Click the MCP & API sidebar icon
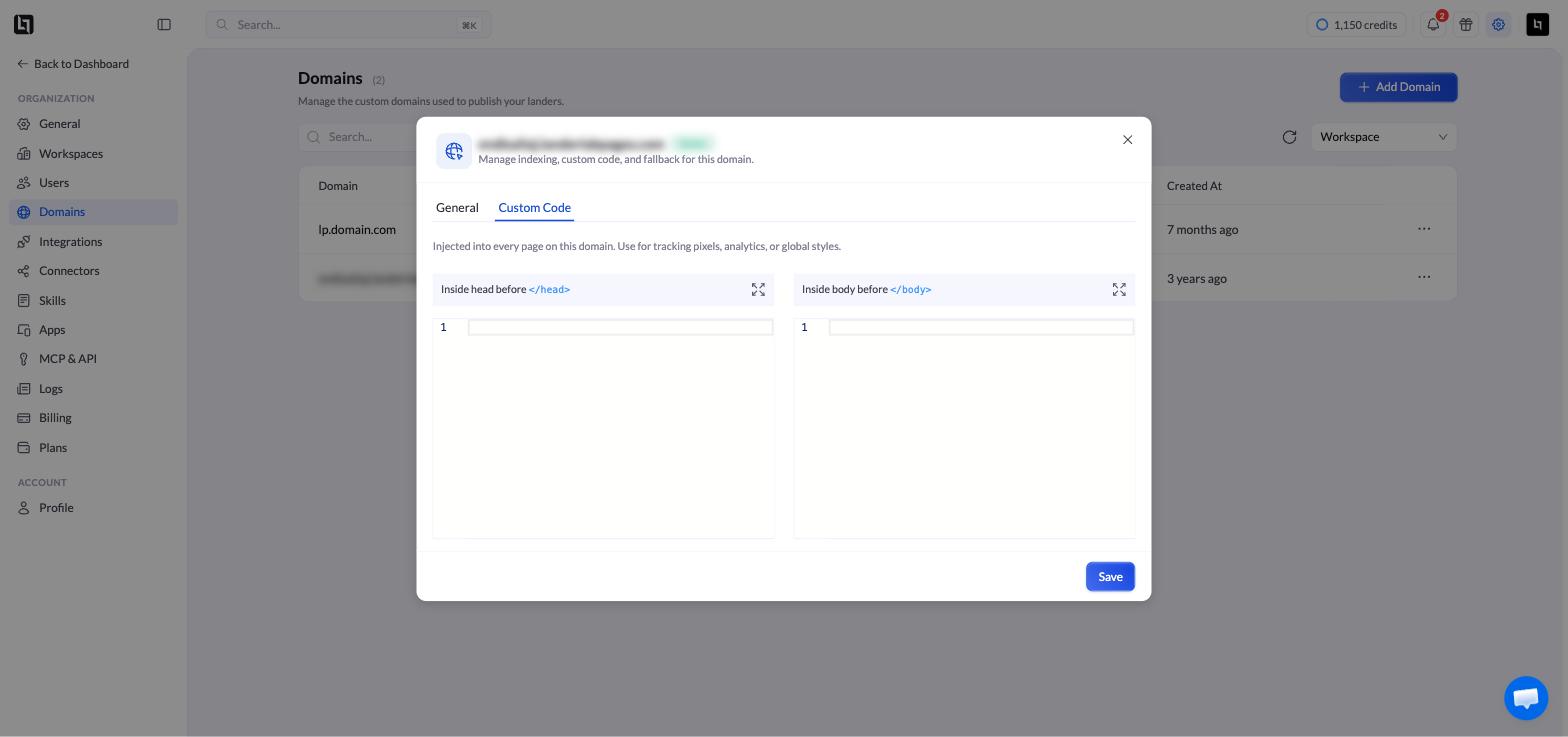 (x=24, y=359)
